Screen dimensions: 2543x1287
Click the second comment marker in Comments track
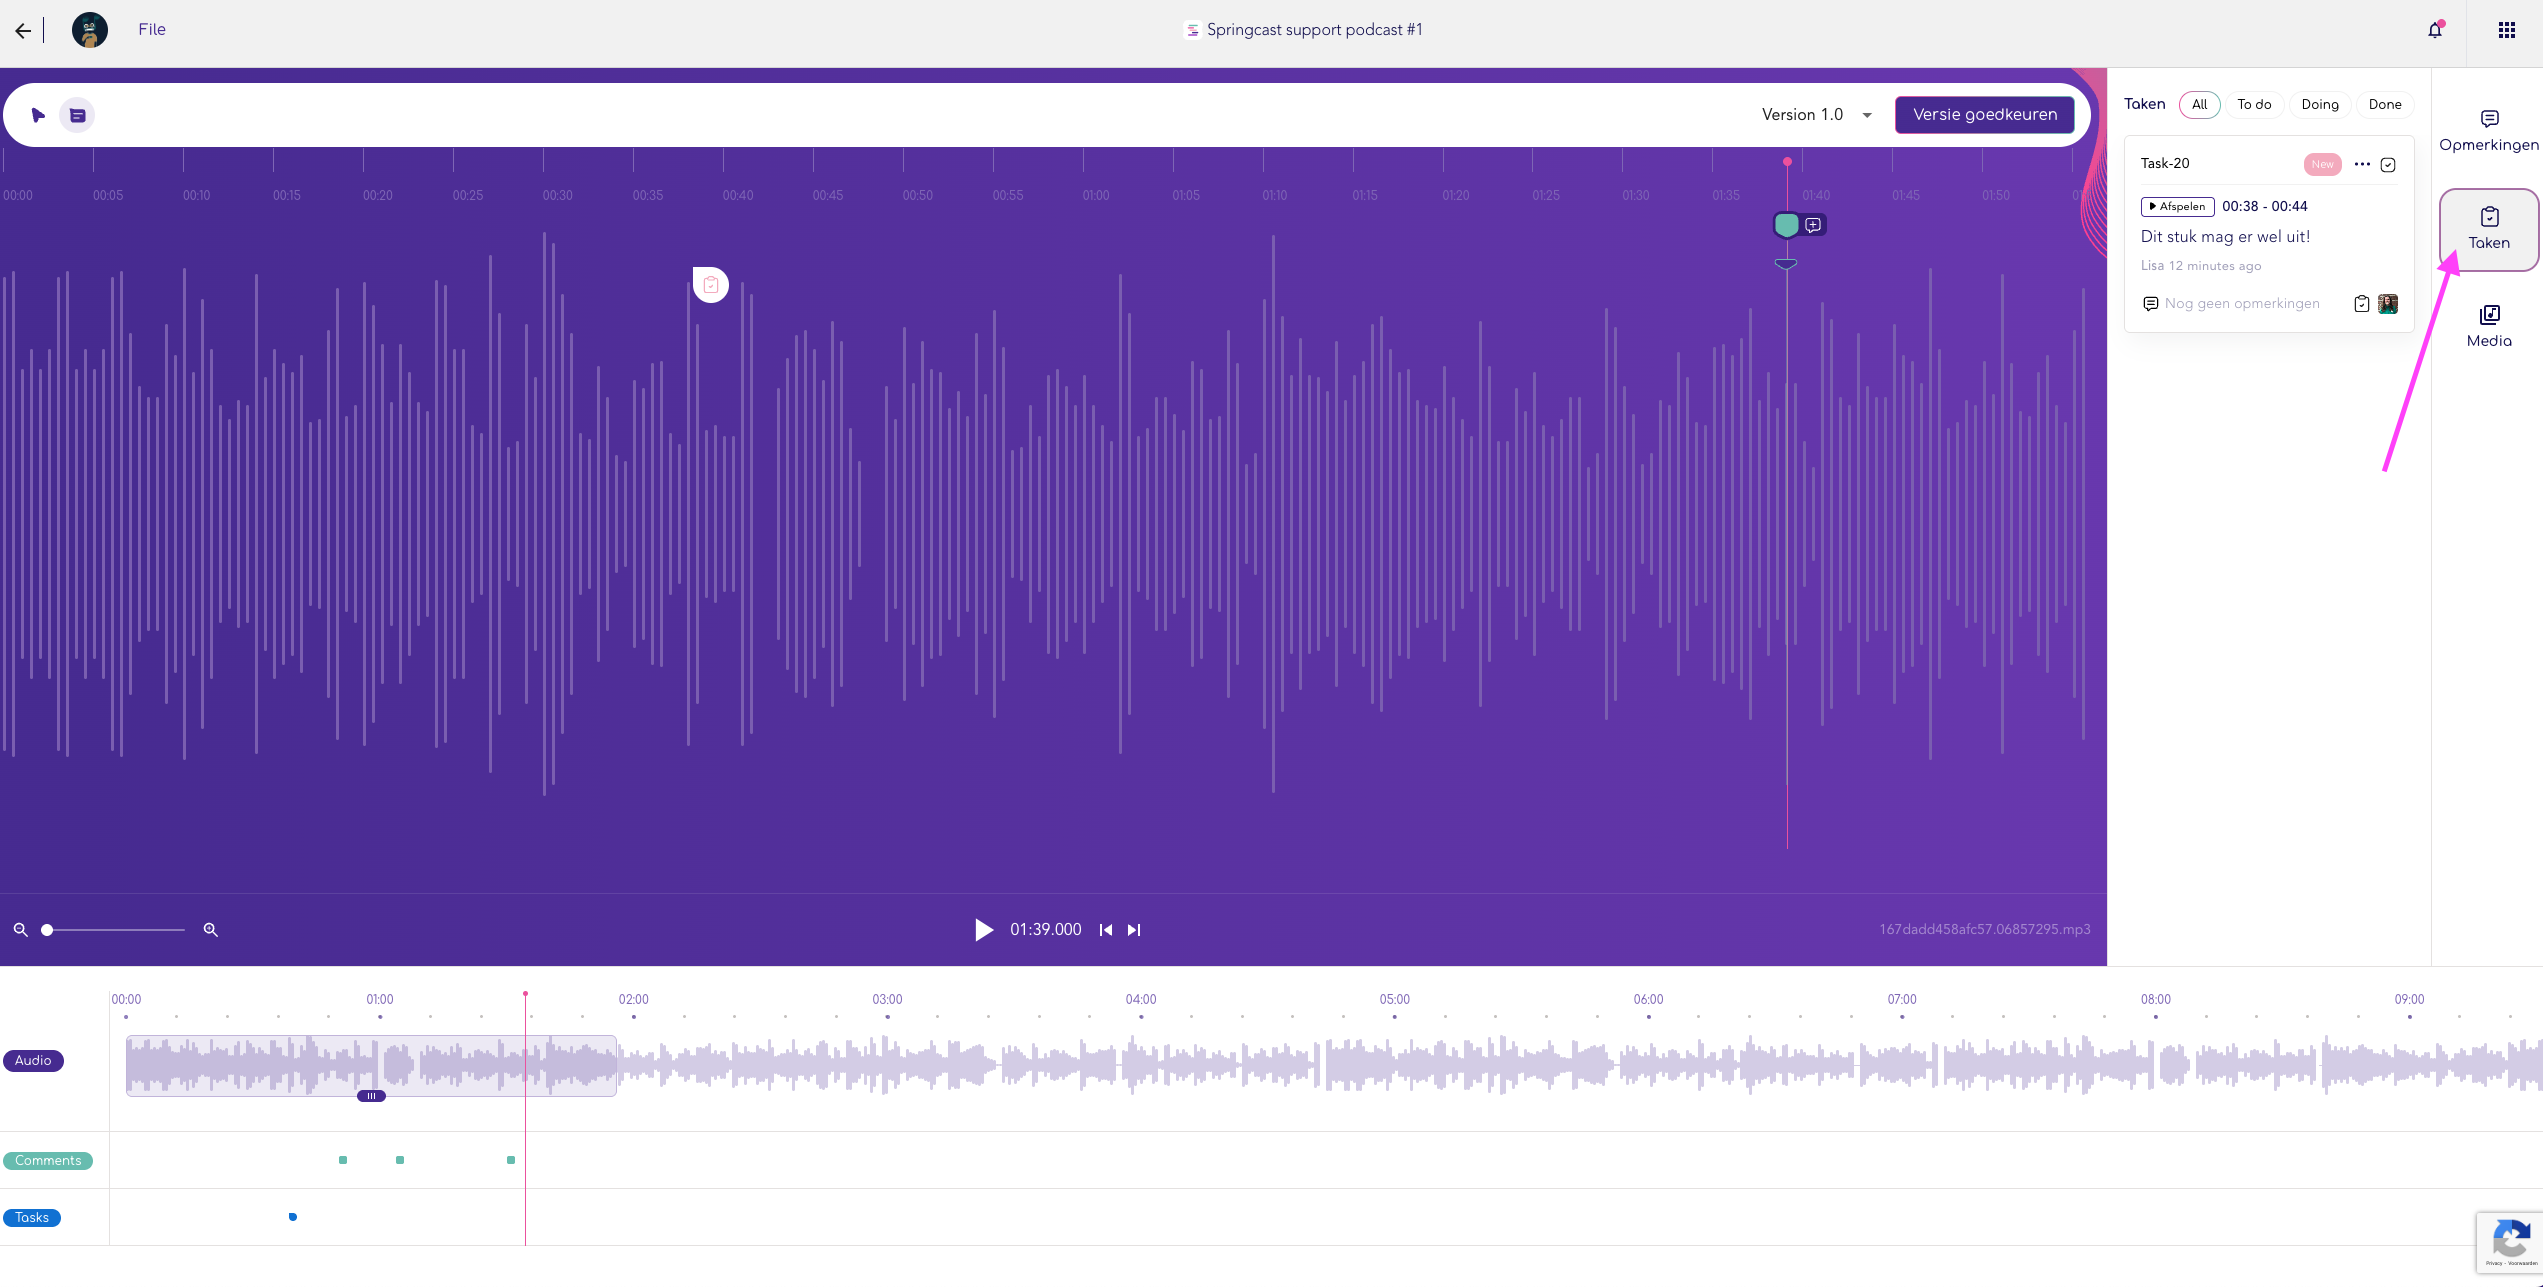[x=400, y=1160]
